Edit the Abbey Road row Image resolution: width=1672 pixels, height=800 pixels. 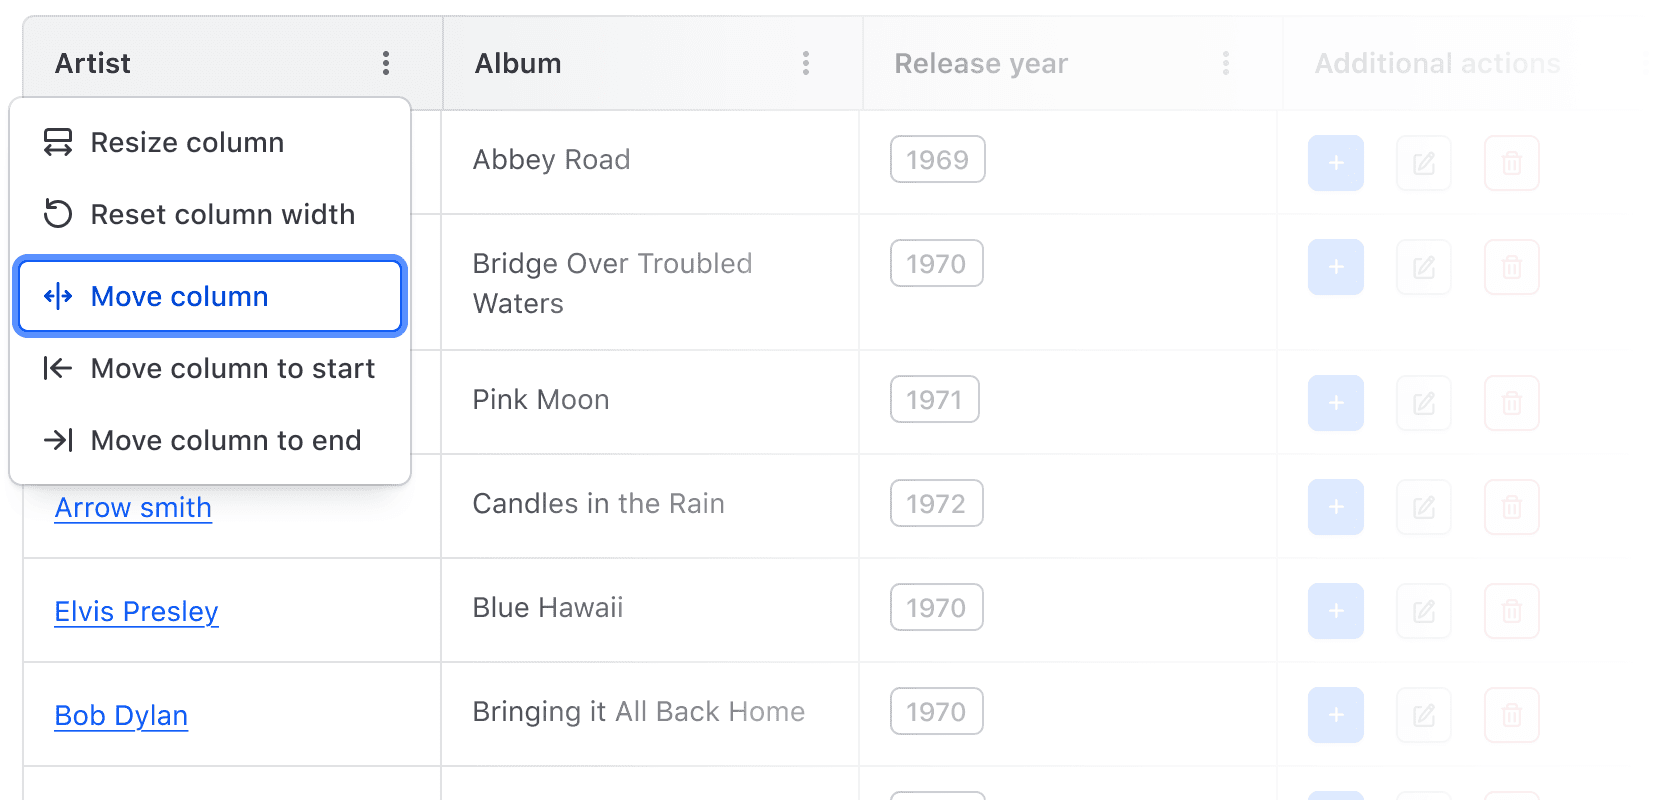[x=1424, y=163]
